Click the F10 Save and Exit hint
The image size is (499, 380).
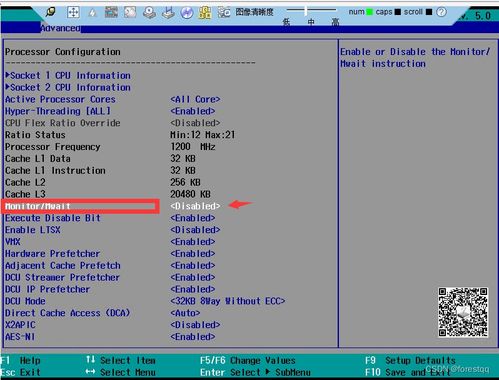coord(407,373)
